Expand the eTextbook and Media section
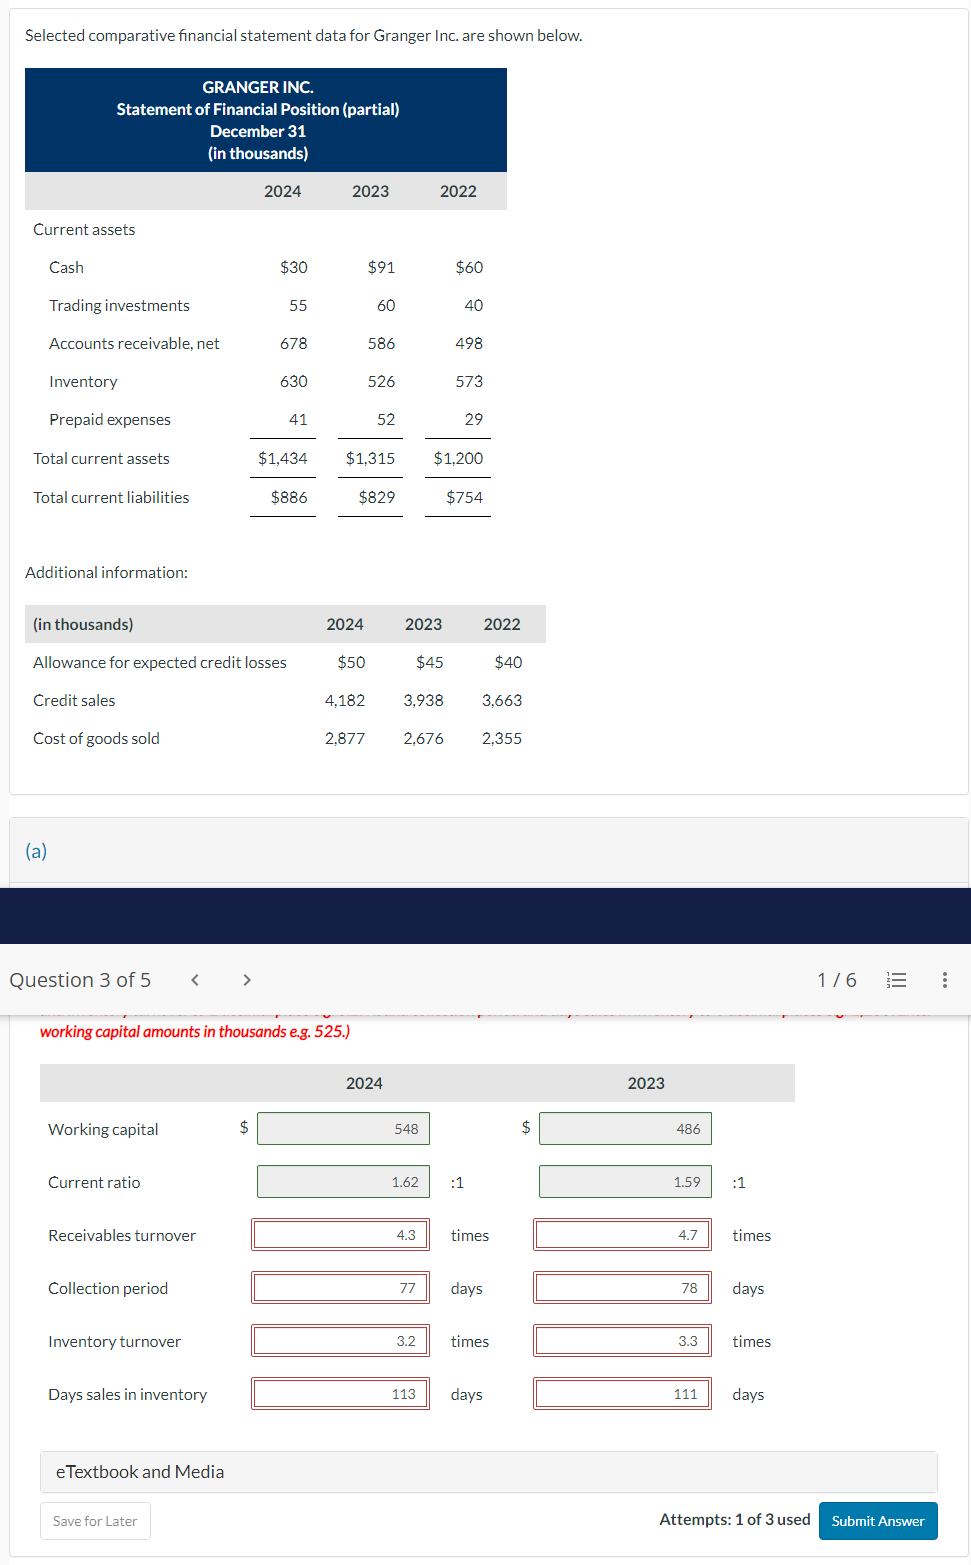Screen dimensions: 971x1565 pos(139,1471)
